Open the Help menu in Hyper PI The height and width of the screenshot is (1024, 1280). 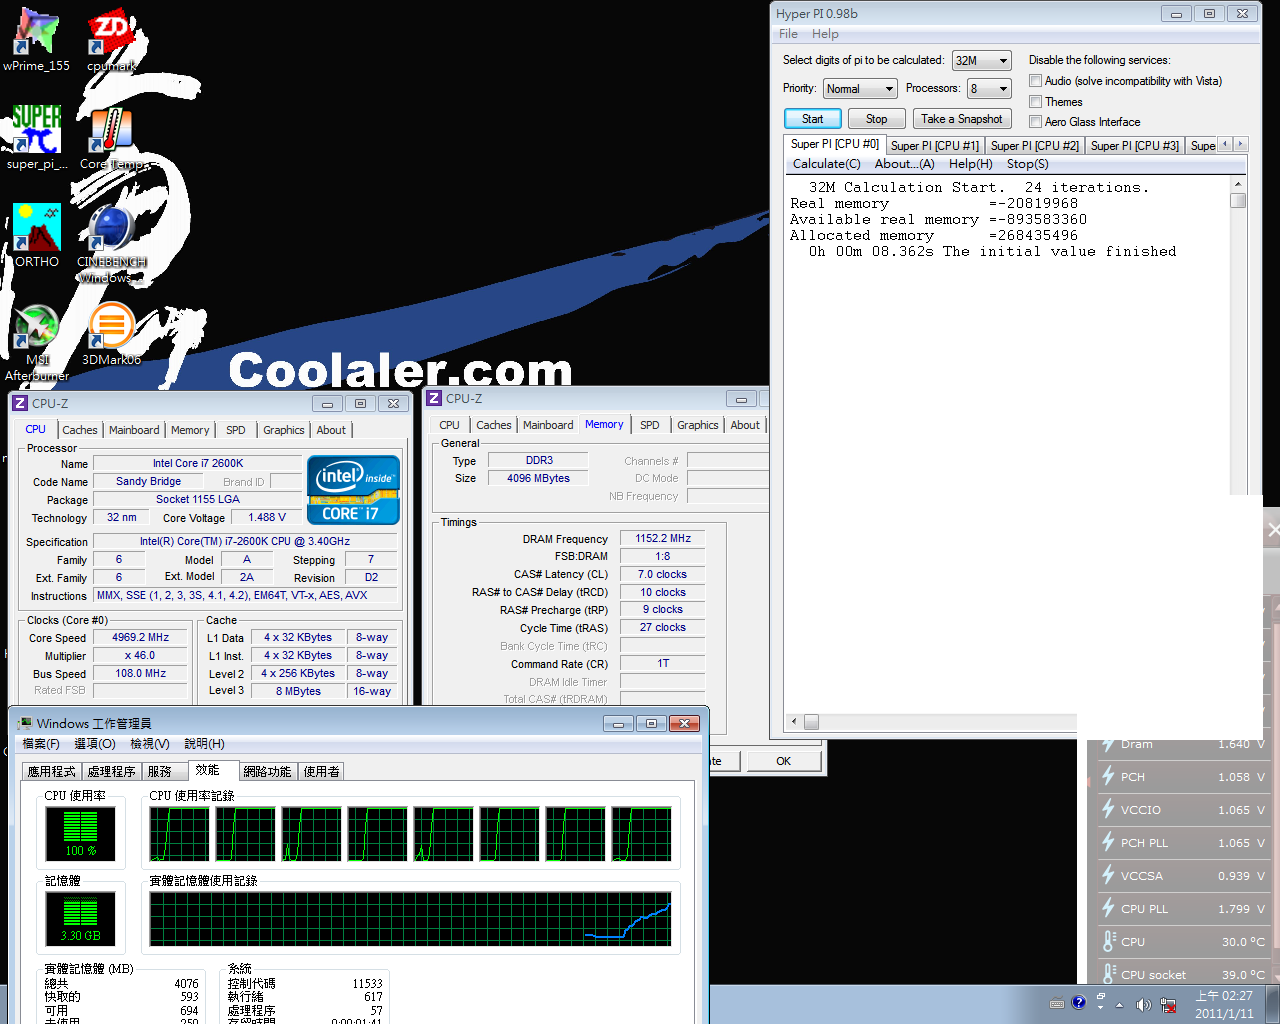tap(825, 34)
